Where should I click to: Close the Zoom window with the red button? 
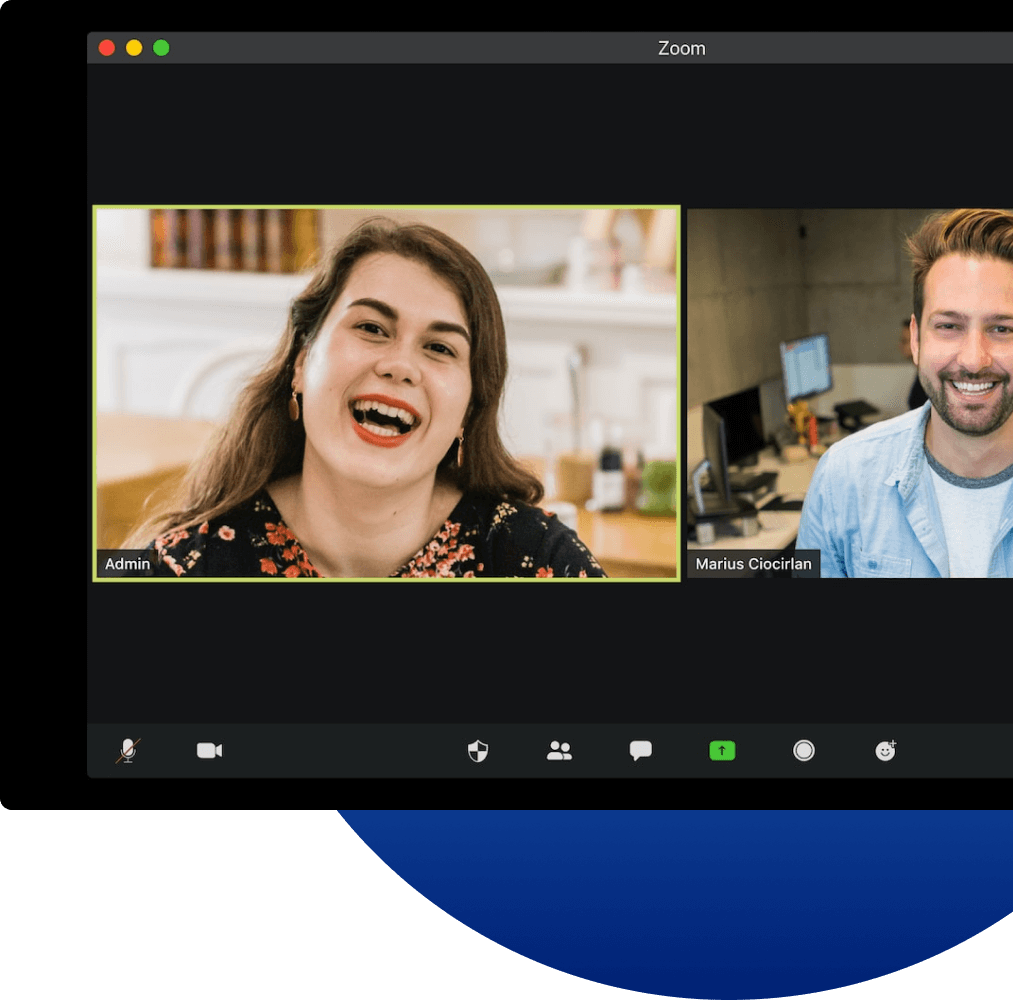tap(107, 48)
